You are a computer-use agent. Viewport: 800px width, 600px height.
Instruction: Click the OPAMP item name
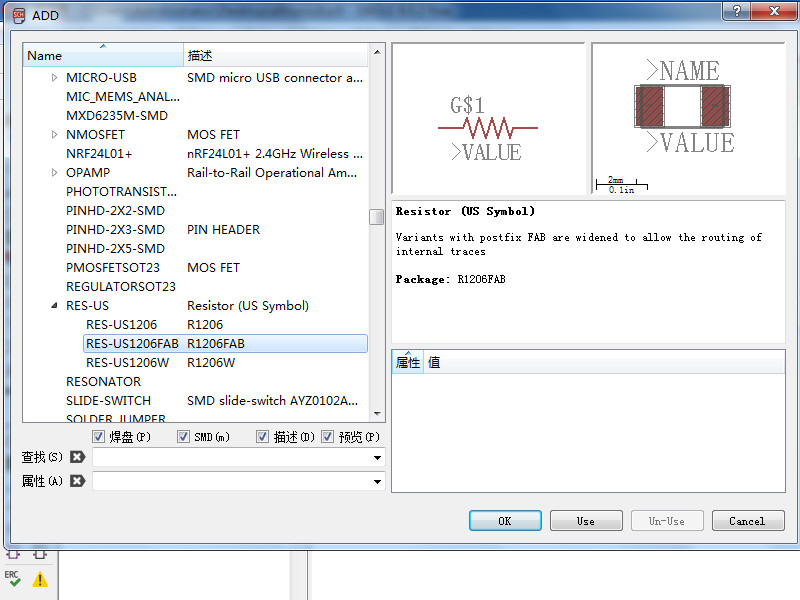coord(88,172)
